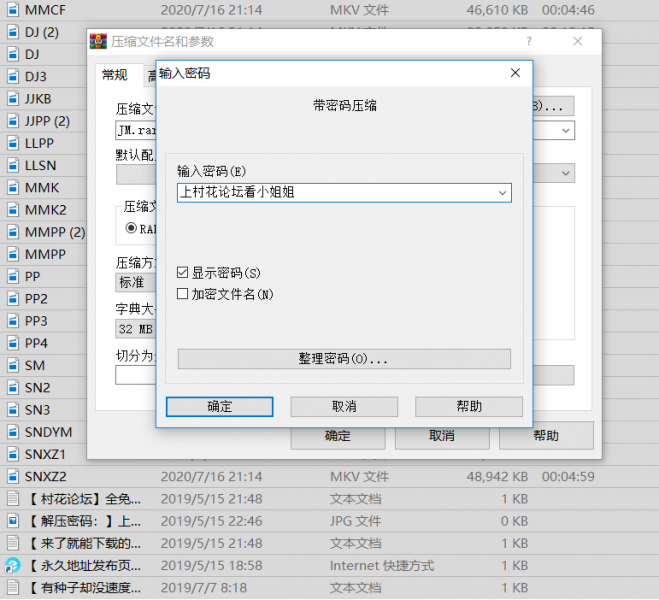
Task: Click the PP3 file icon
Action: click(13, 321)
